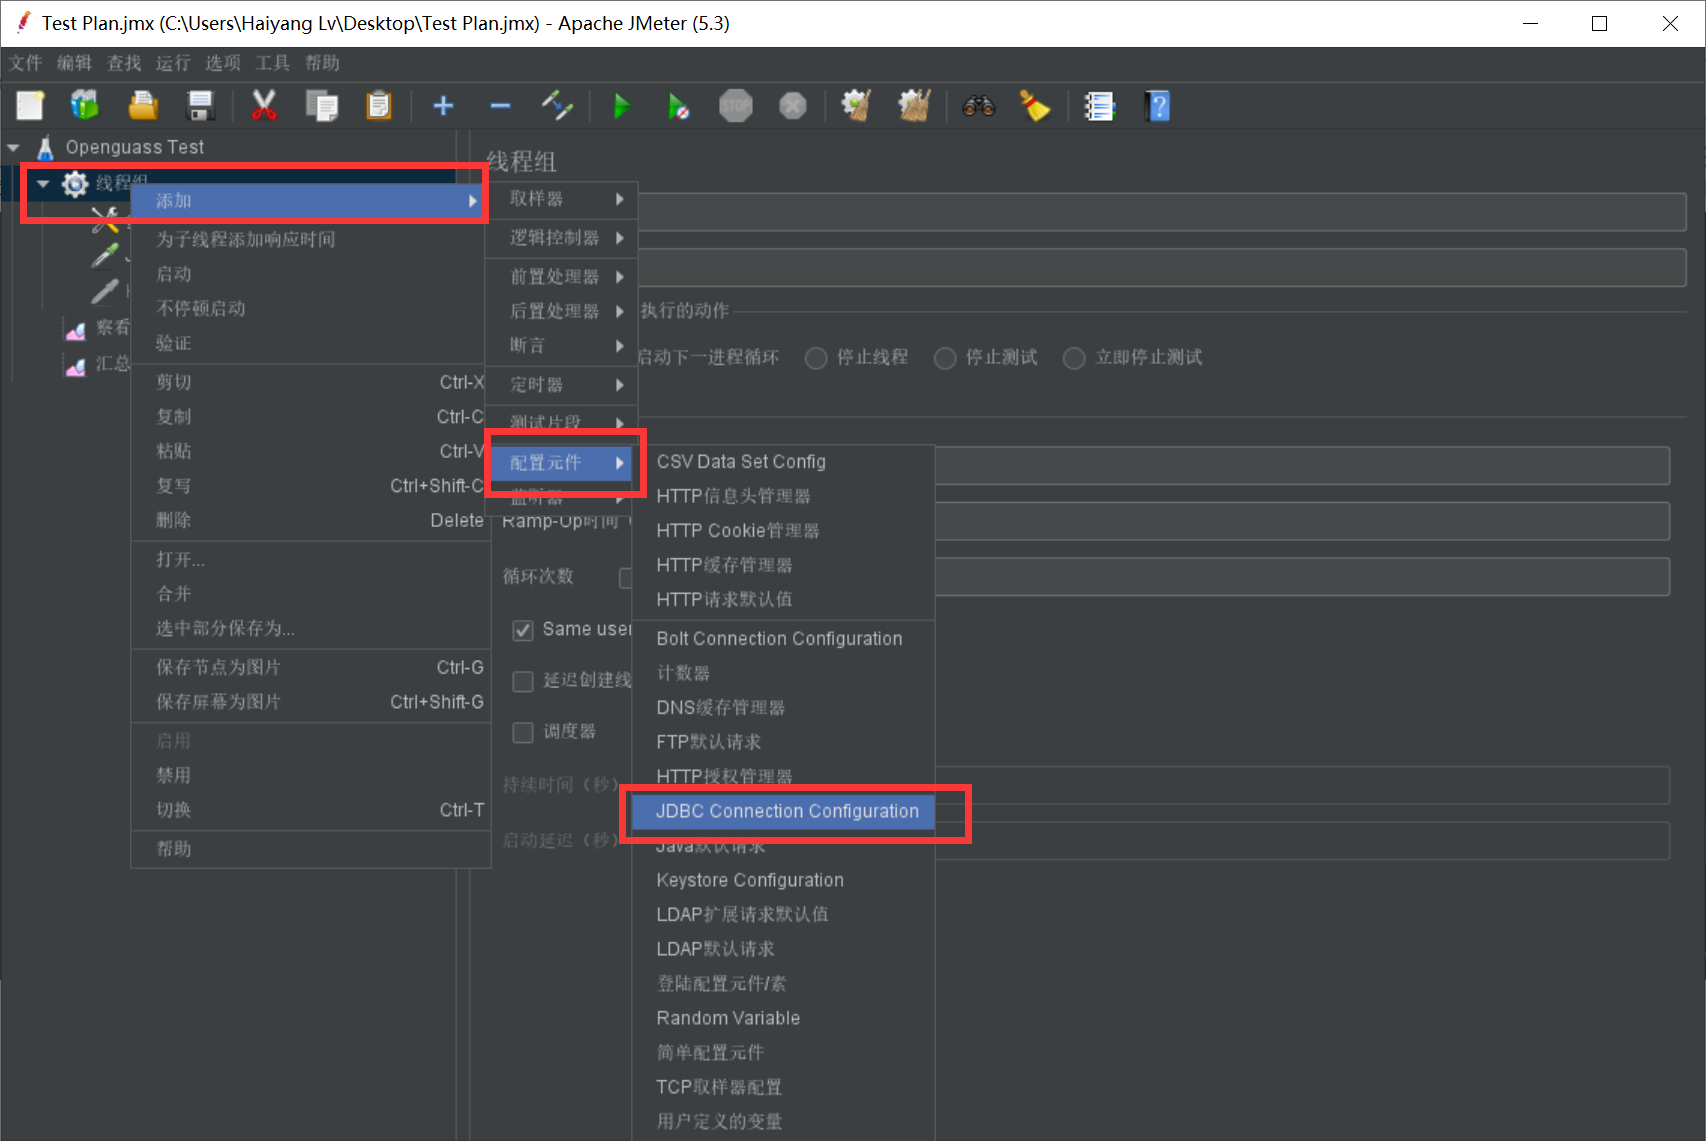Click the Toggle enable/disable icon
Screen dimensions: 1706x1141
click(557, 105)
